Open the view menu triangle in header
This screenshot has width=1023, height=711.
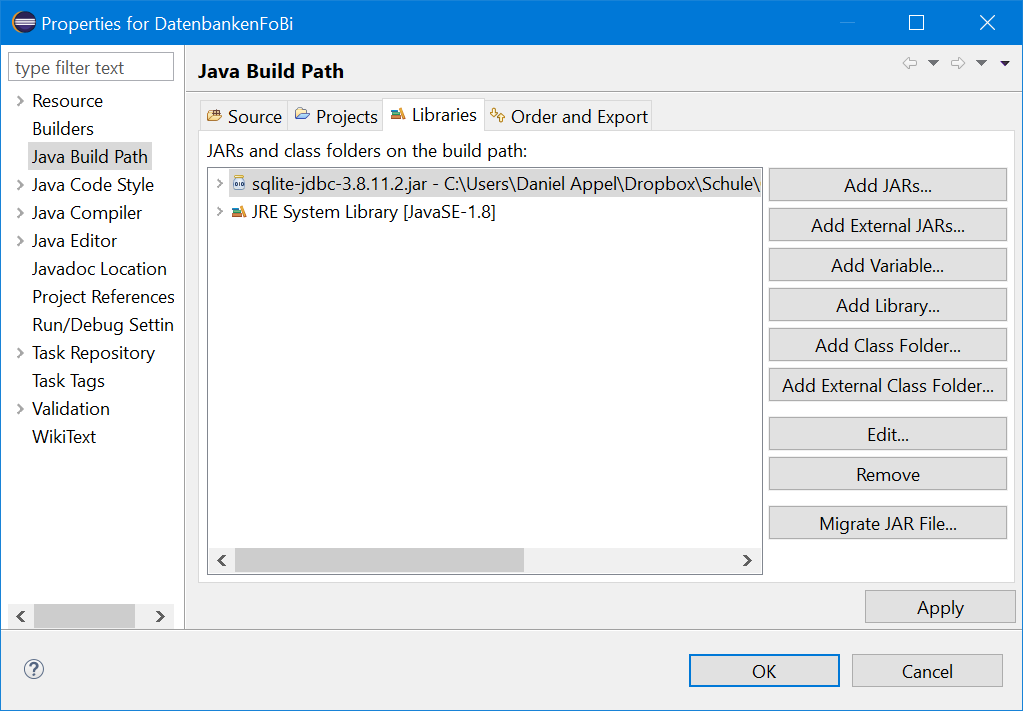(x=1005, y=63)
